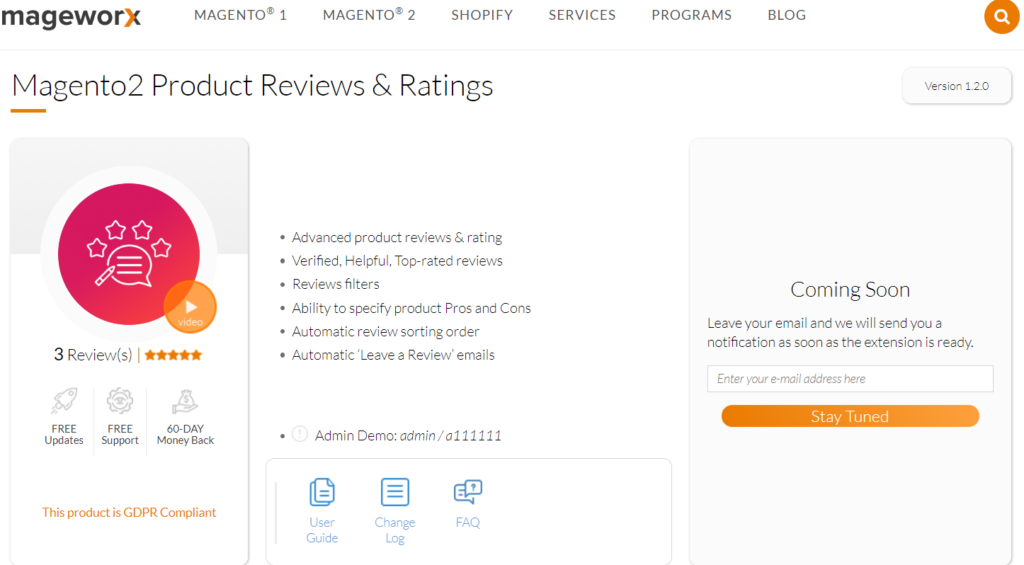Click the Admin Demo info icon
1024x565 pixels.
pos(300,435)
